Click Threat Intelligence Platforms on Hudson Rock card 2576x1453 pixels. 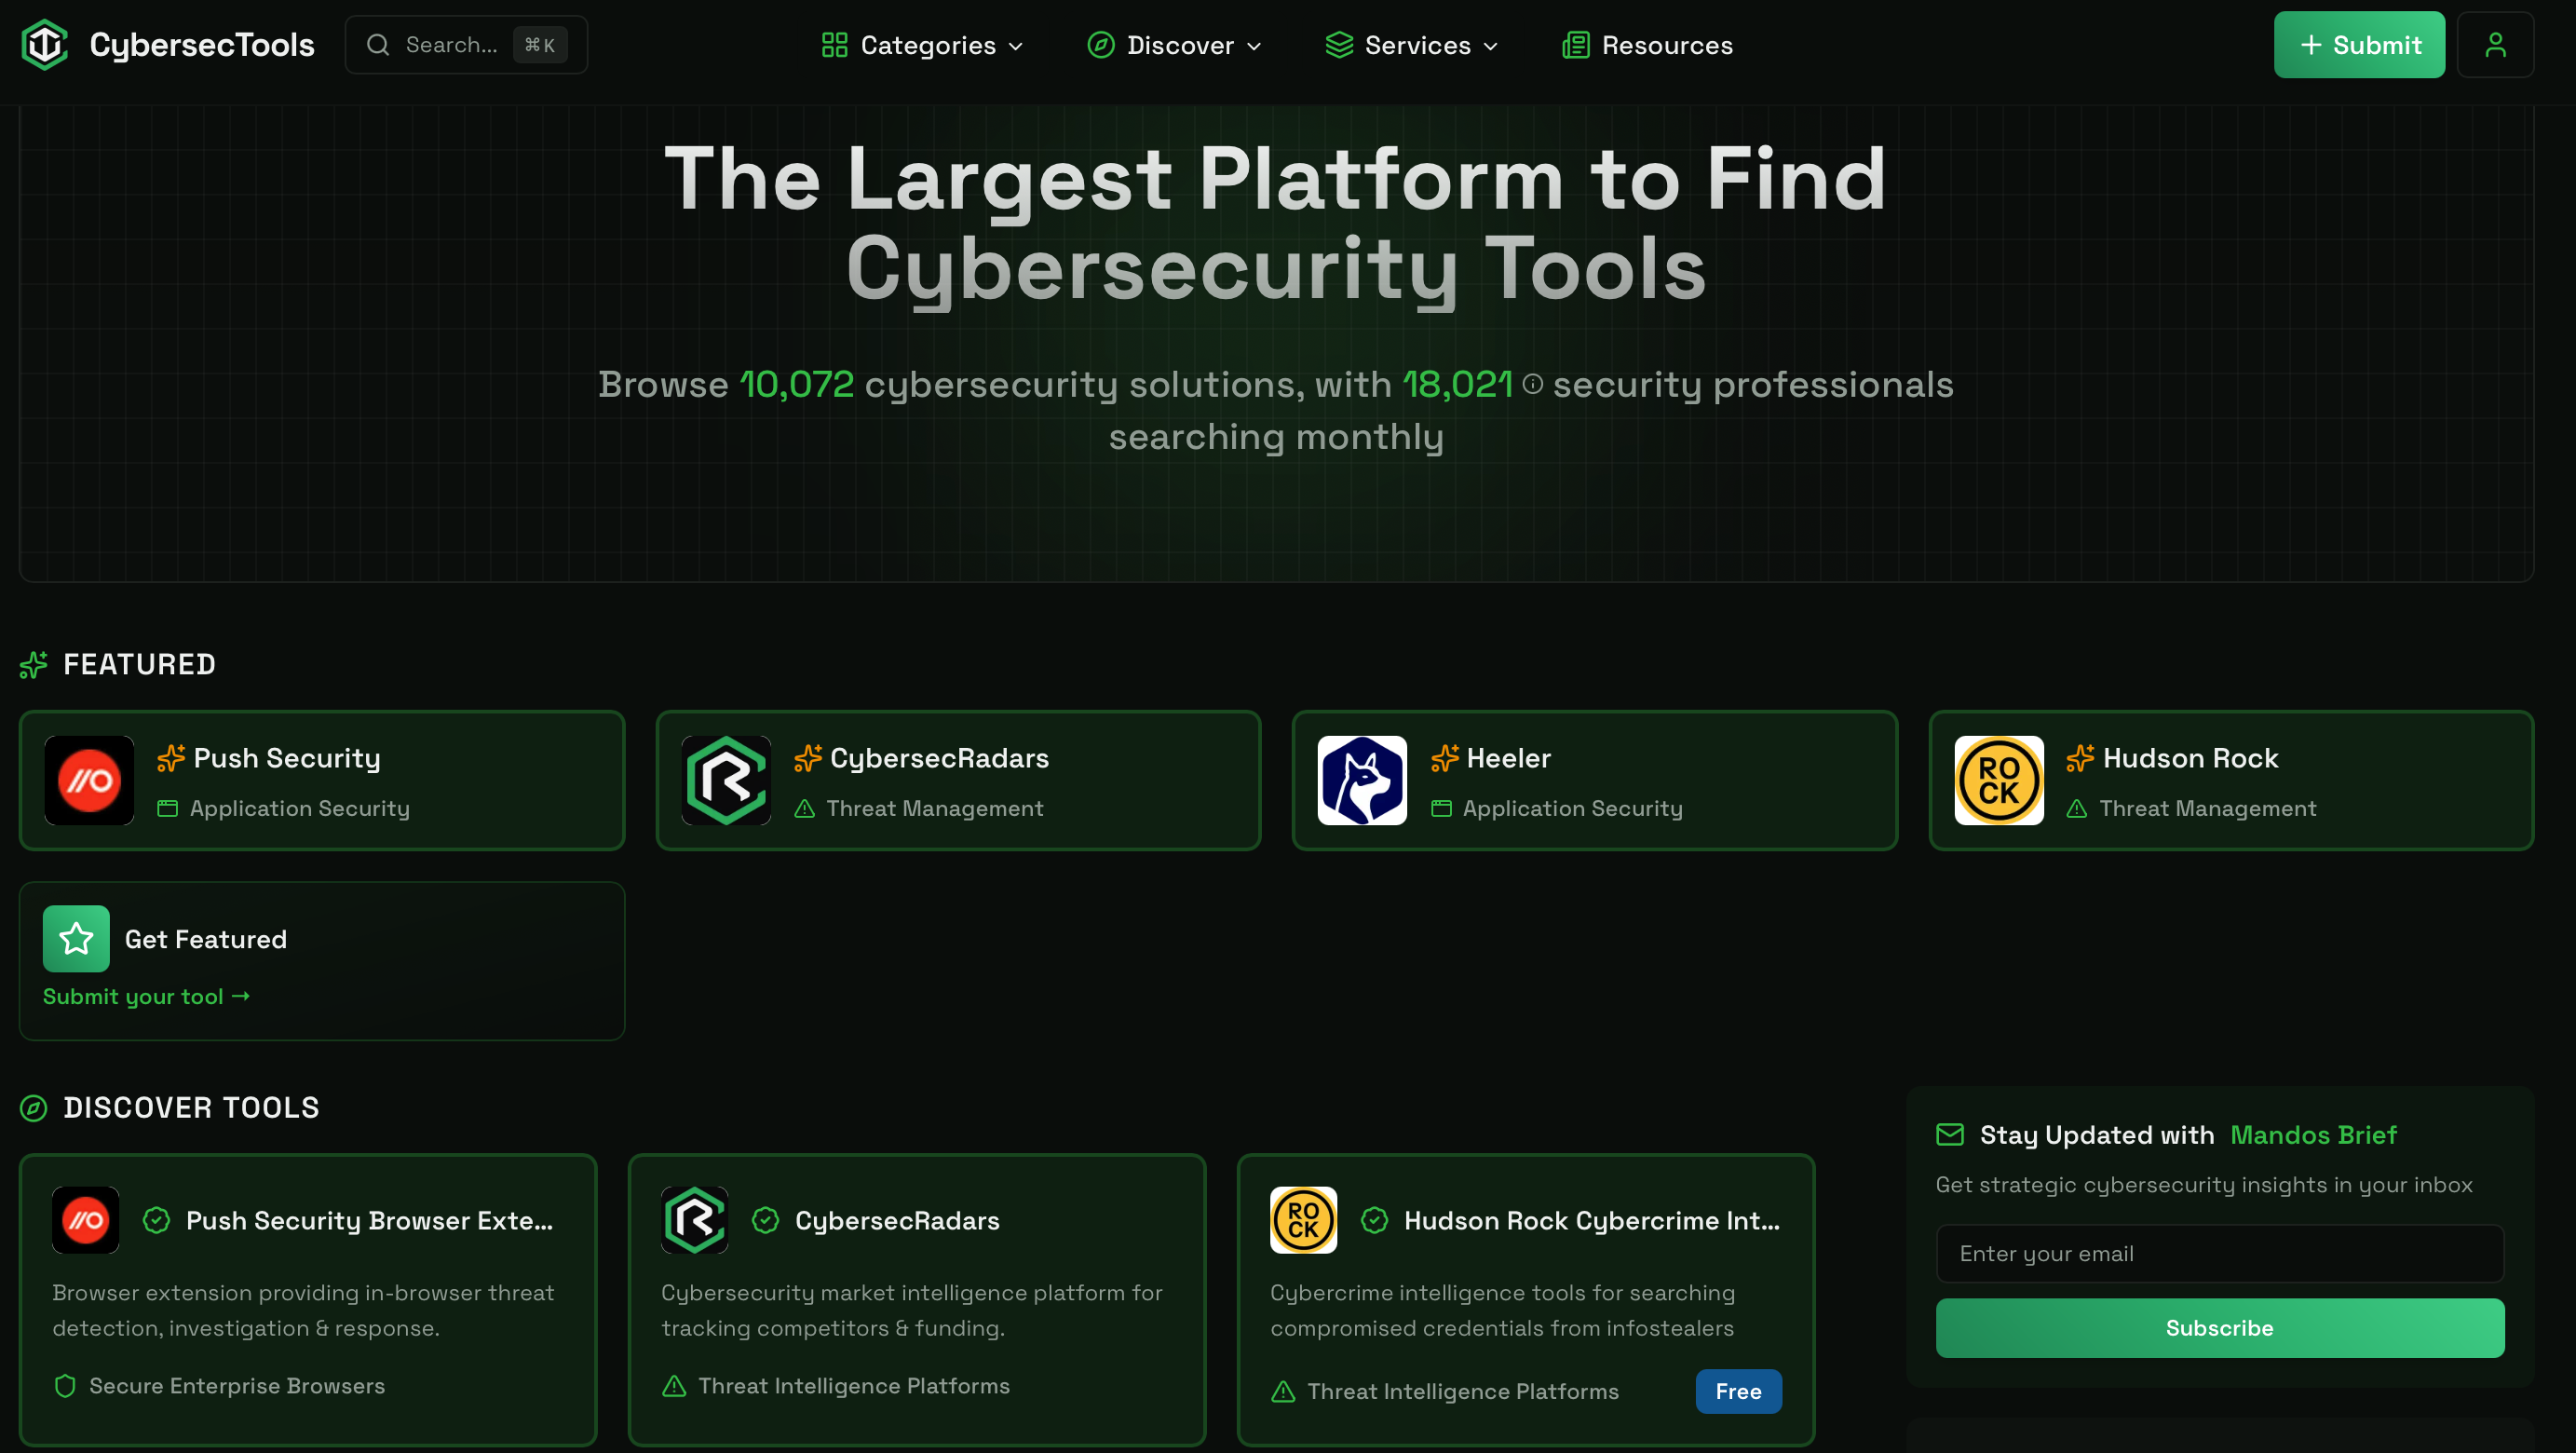pyautogui.click(x=1463, y=1391)
